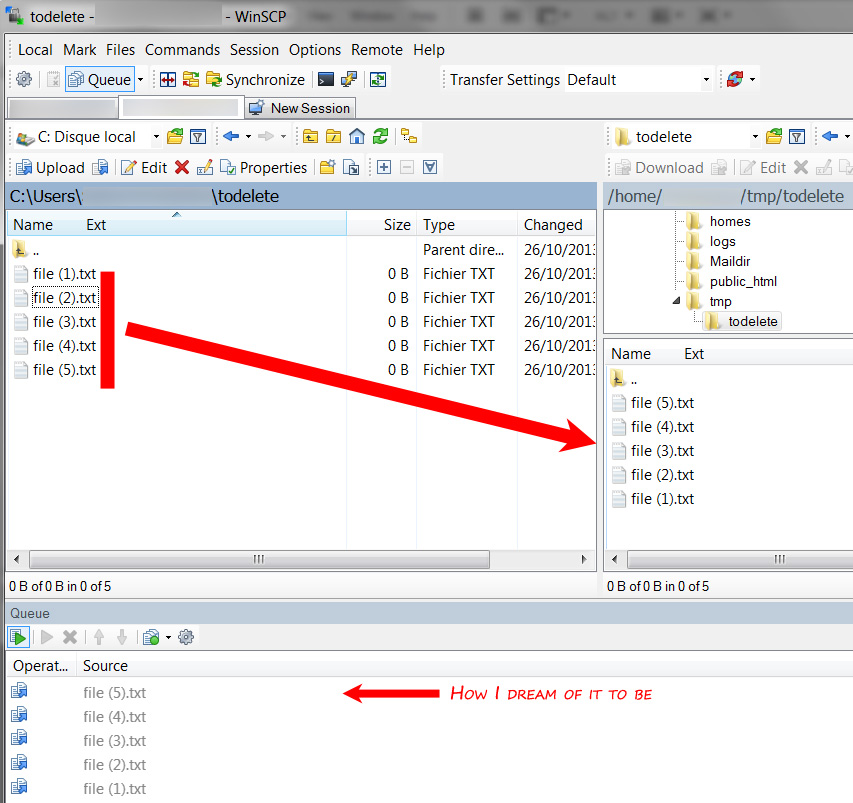Click the local panel horizontal scrollbar
Image resolution: width=853 pixels, height=803 pixels.
[300, 560]
